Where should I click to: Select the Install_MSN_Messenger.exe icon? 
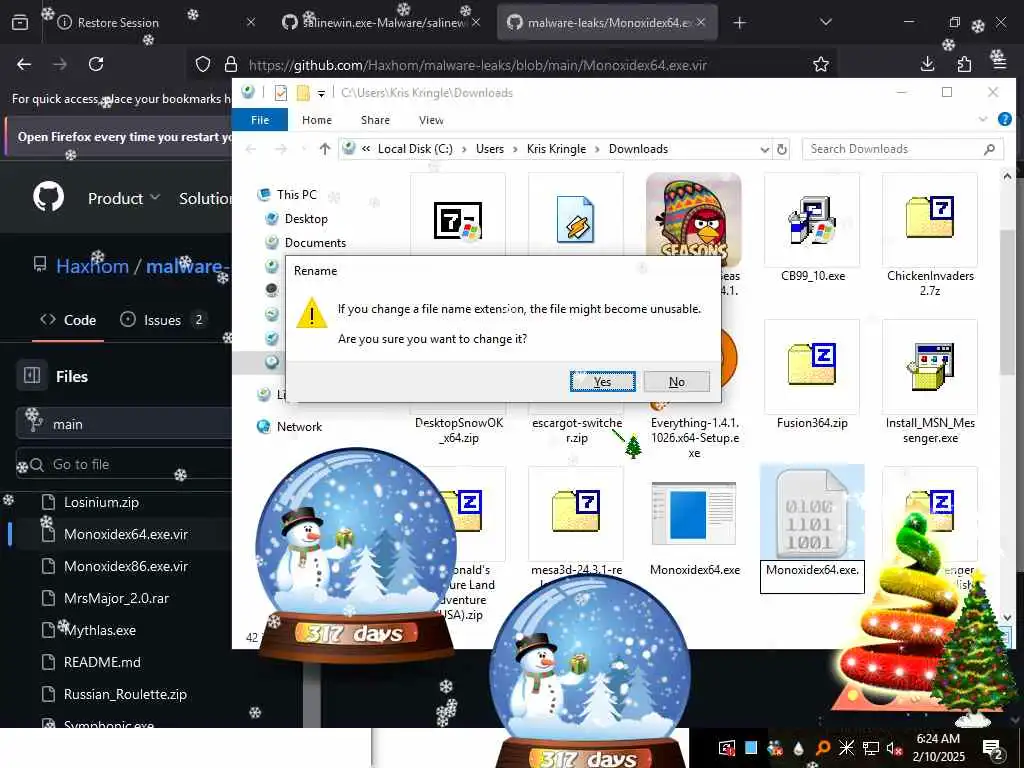929,366
